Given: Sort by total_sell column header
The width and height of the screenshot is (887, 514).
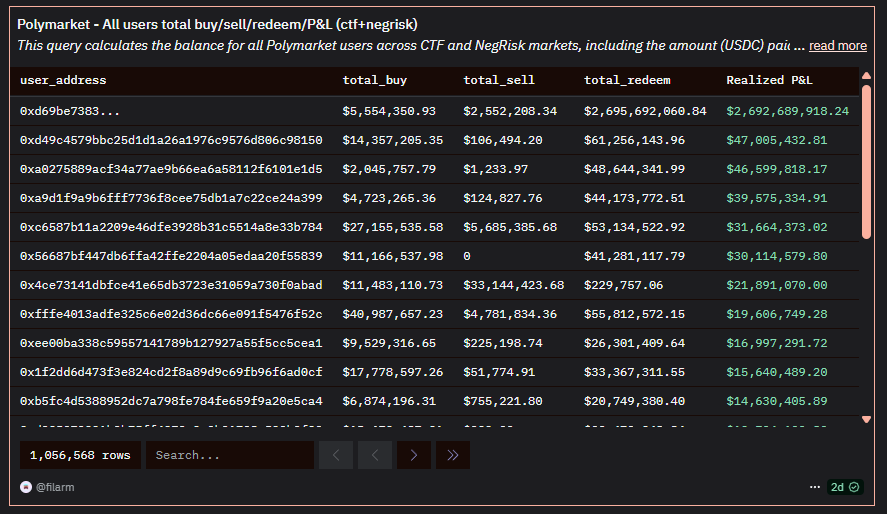Looking at the screenshot, I should [x=499, y=80].
